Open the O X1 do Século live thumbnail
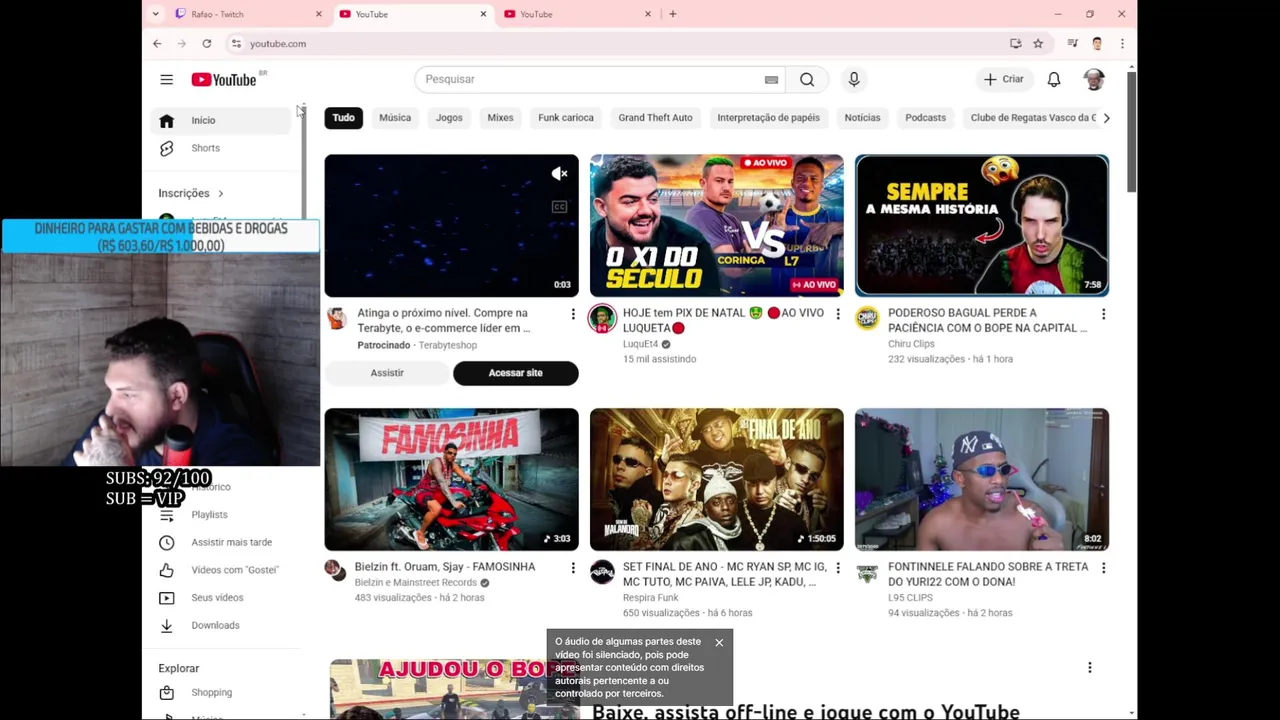1280x720 pixels. tap(716, 225)
